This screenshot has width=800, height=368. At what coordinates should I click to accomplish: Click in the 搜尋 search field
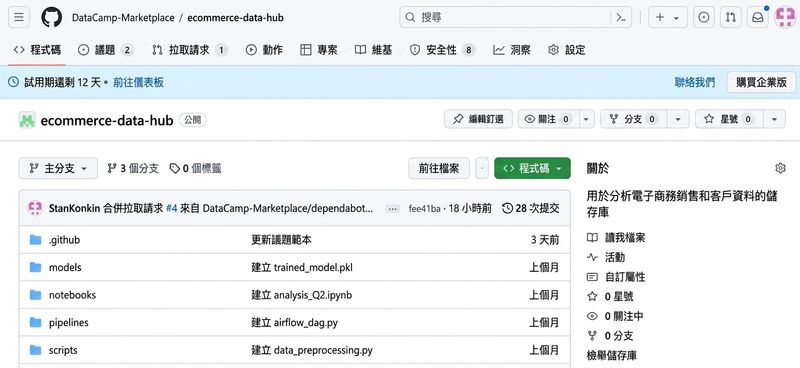[x=505, y=17]
